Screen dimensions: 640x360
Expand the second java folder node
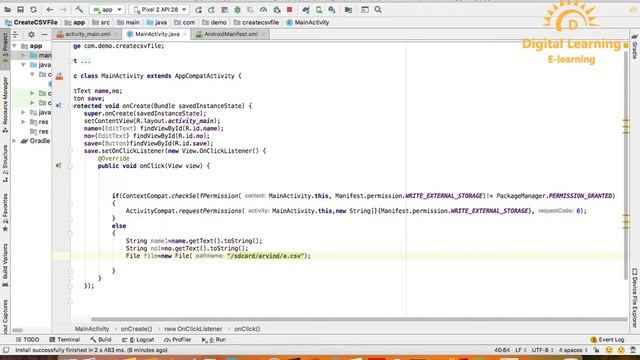[x=23, y=112]
